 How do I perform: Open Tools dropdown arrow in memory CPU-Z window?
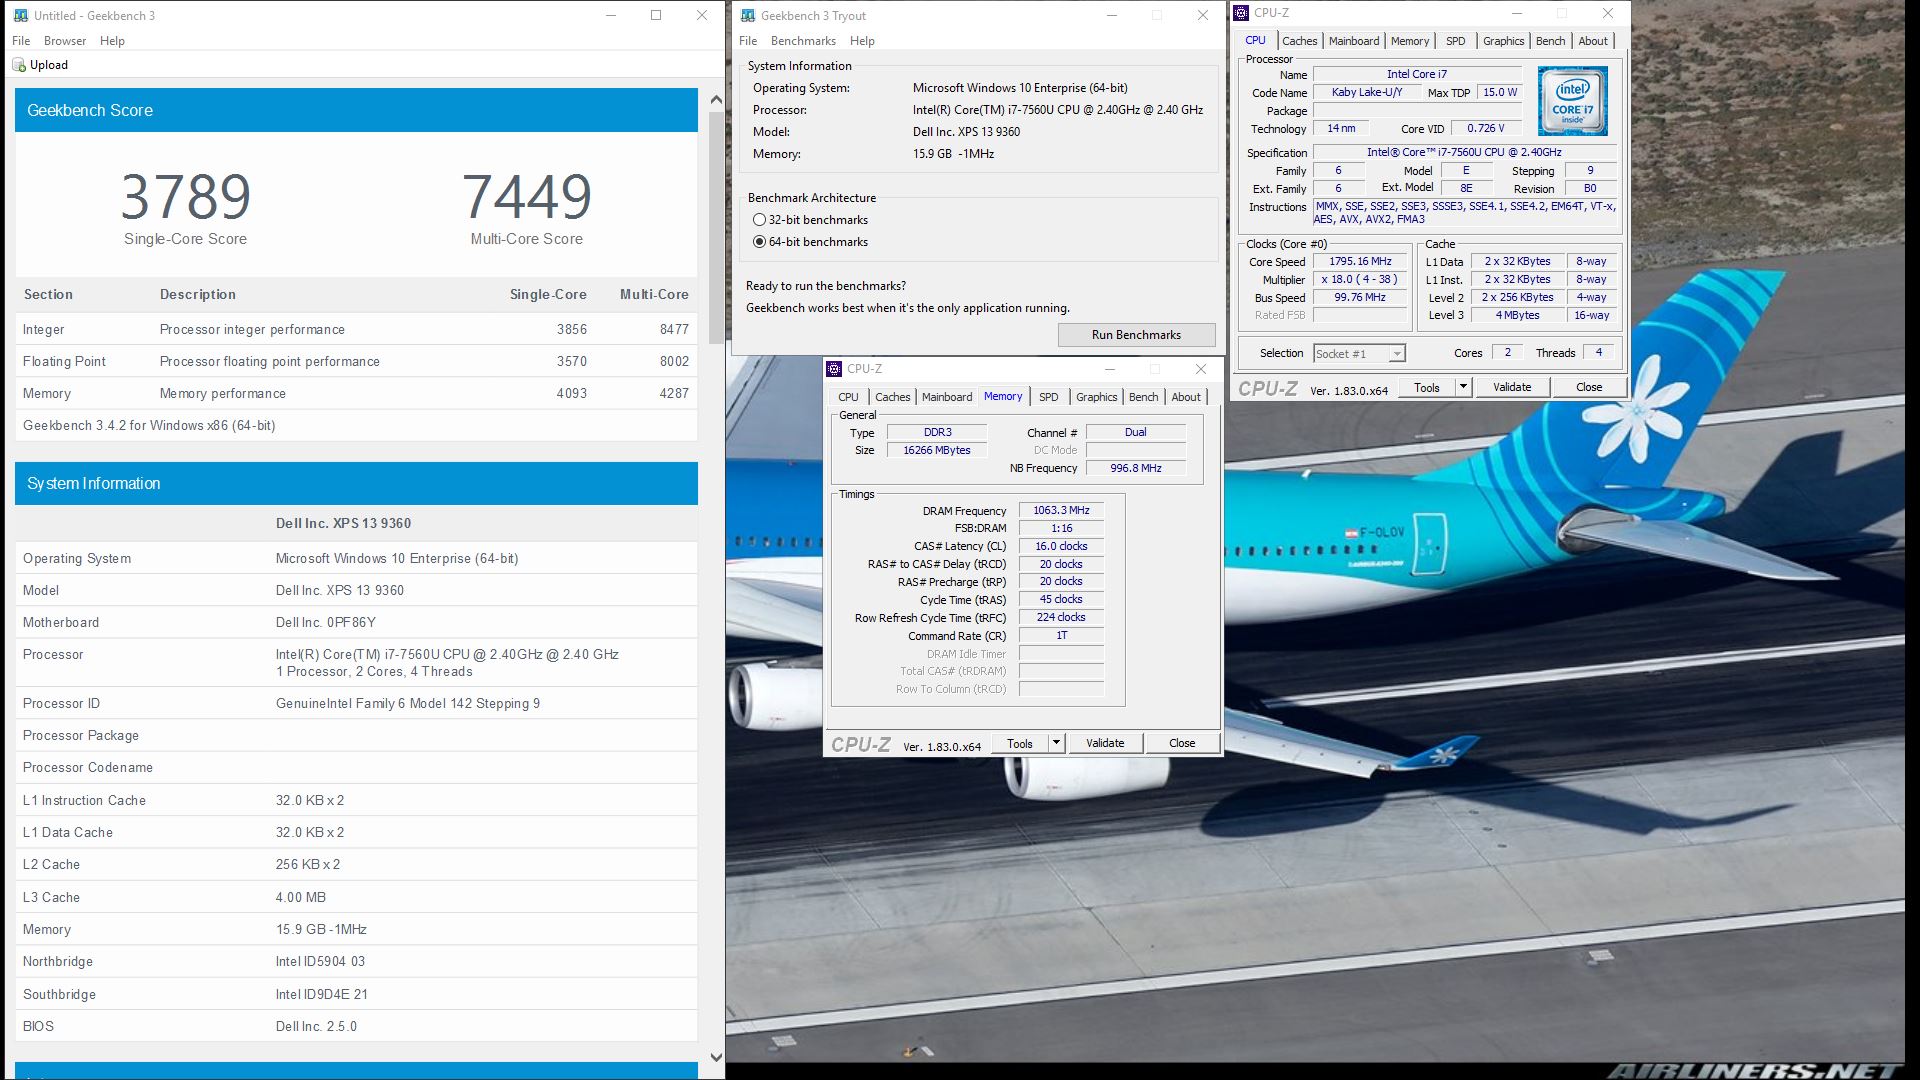[1056, 743]
